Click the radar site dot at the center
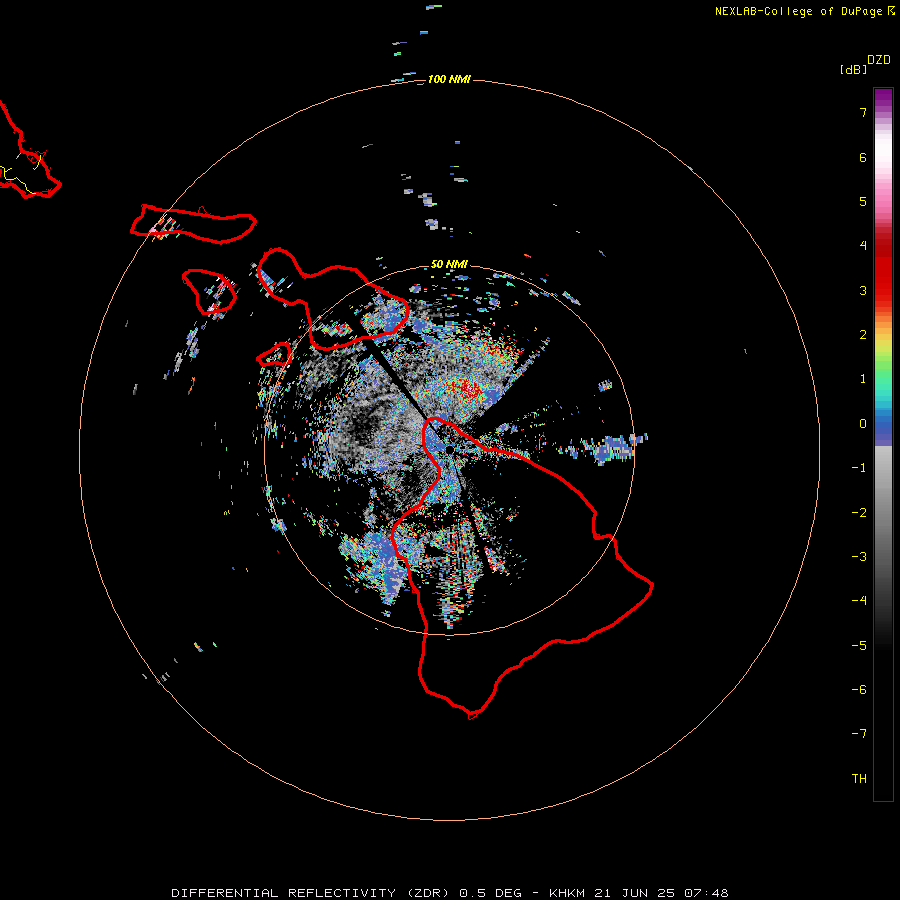Viewport: 900px width, 900px height. coord(449,449)
